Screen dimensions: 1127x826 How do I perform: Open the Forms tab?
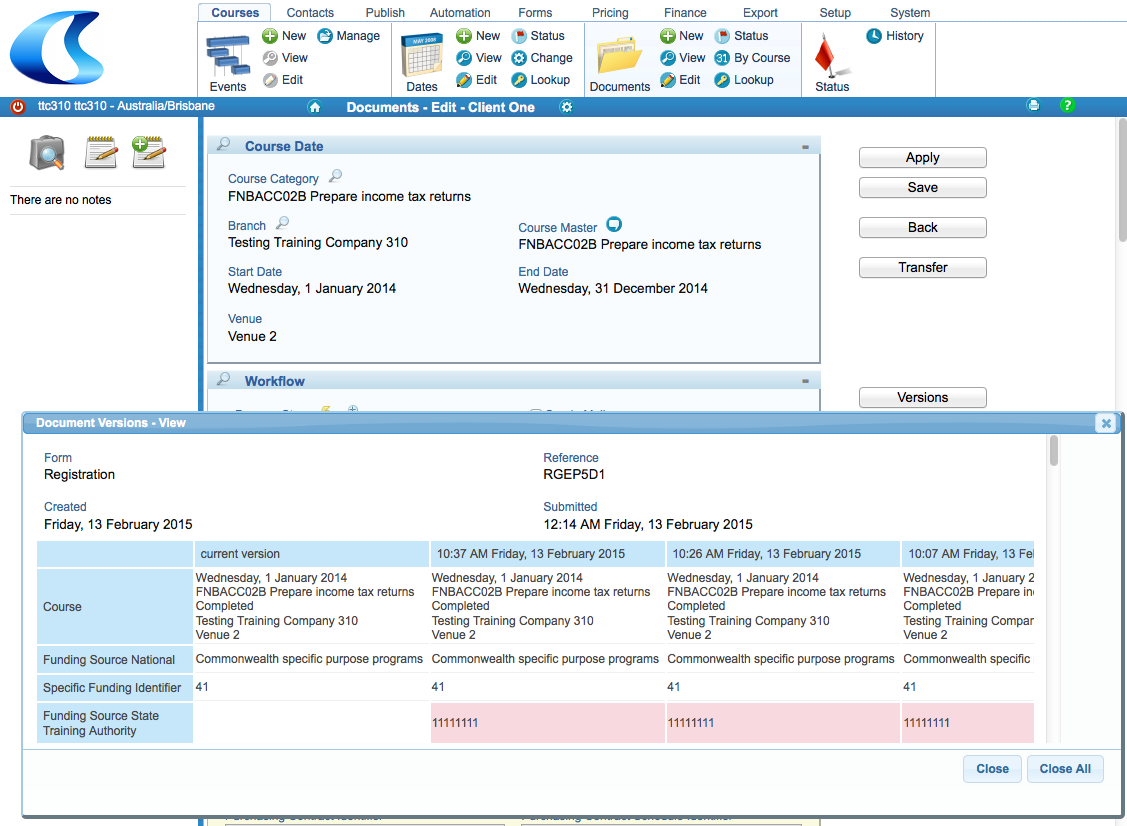[535, 13]
